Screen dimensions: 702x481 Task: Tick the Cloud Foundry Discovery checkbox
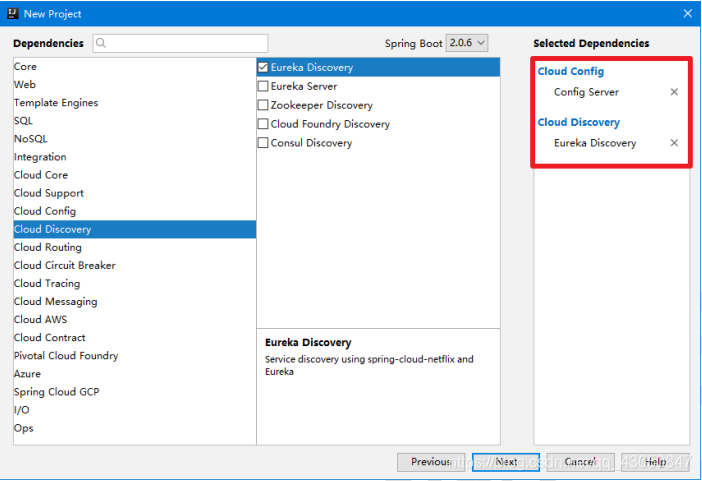[x=263, y=124]
